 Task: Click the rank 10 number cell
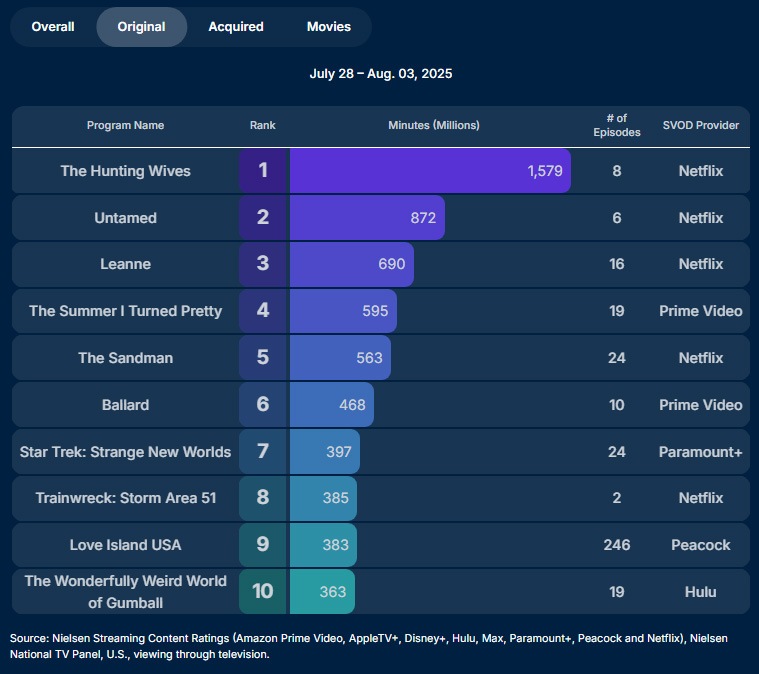263,591
